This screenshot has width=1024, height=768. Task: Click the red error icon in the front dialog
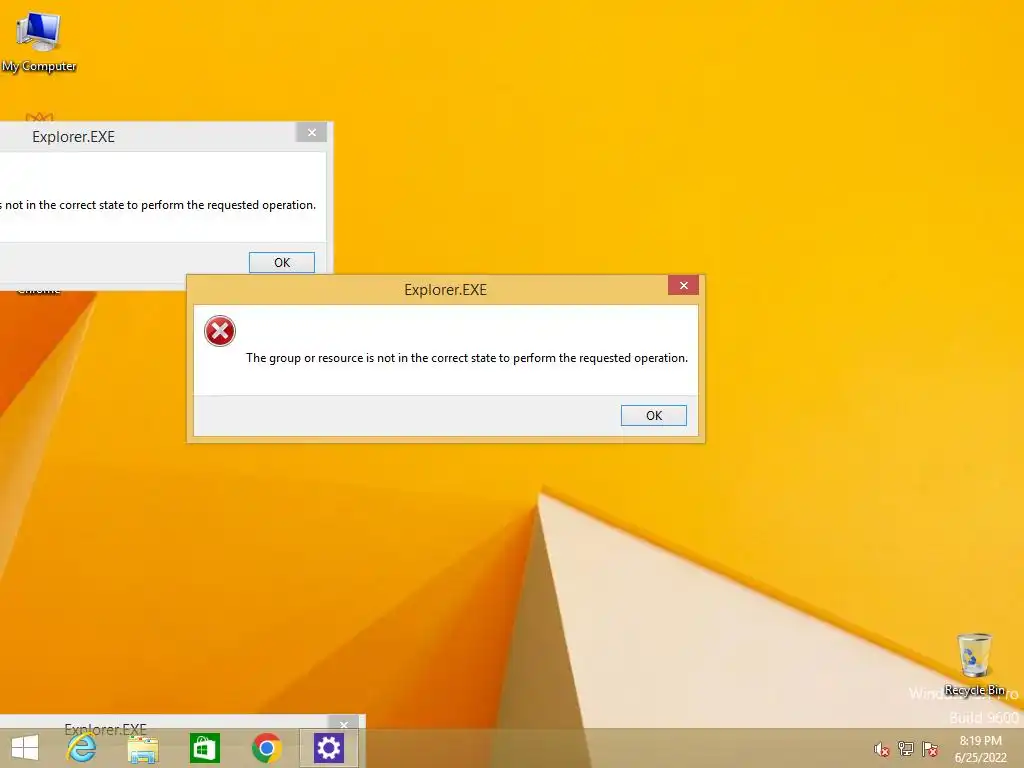[x=219, y=331]
